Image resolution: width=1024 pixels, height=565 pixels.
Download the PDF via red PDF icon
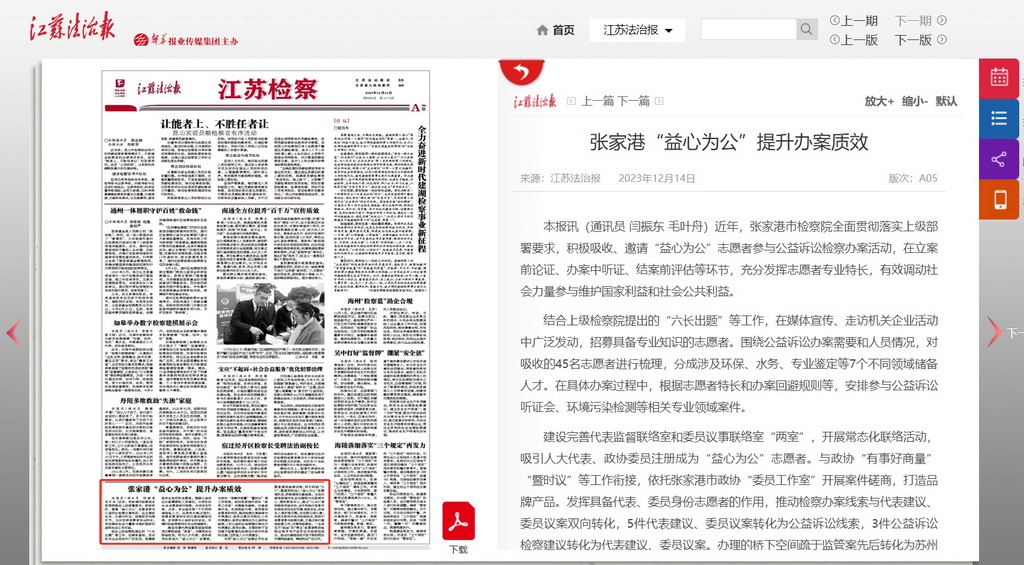point(458,521)
